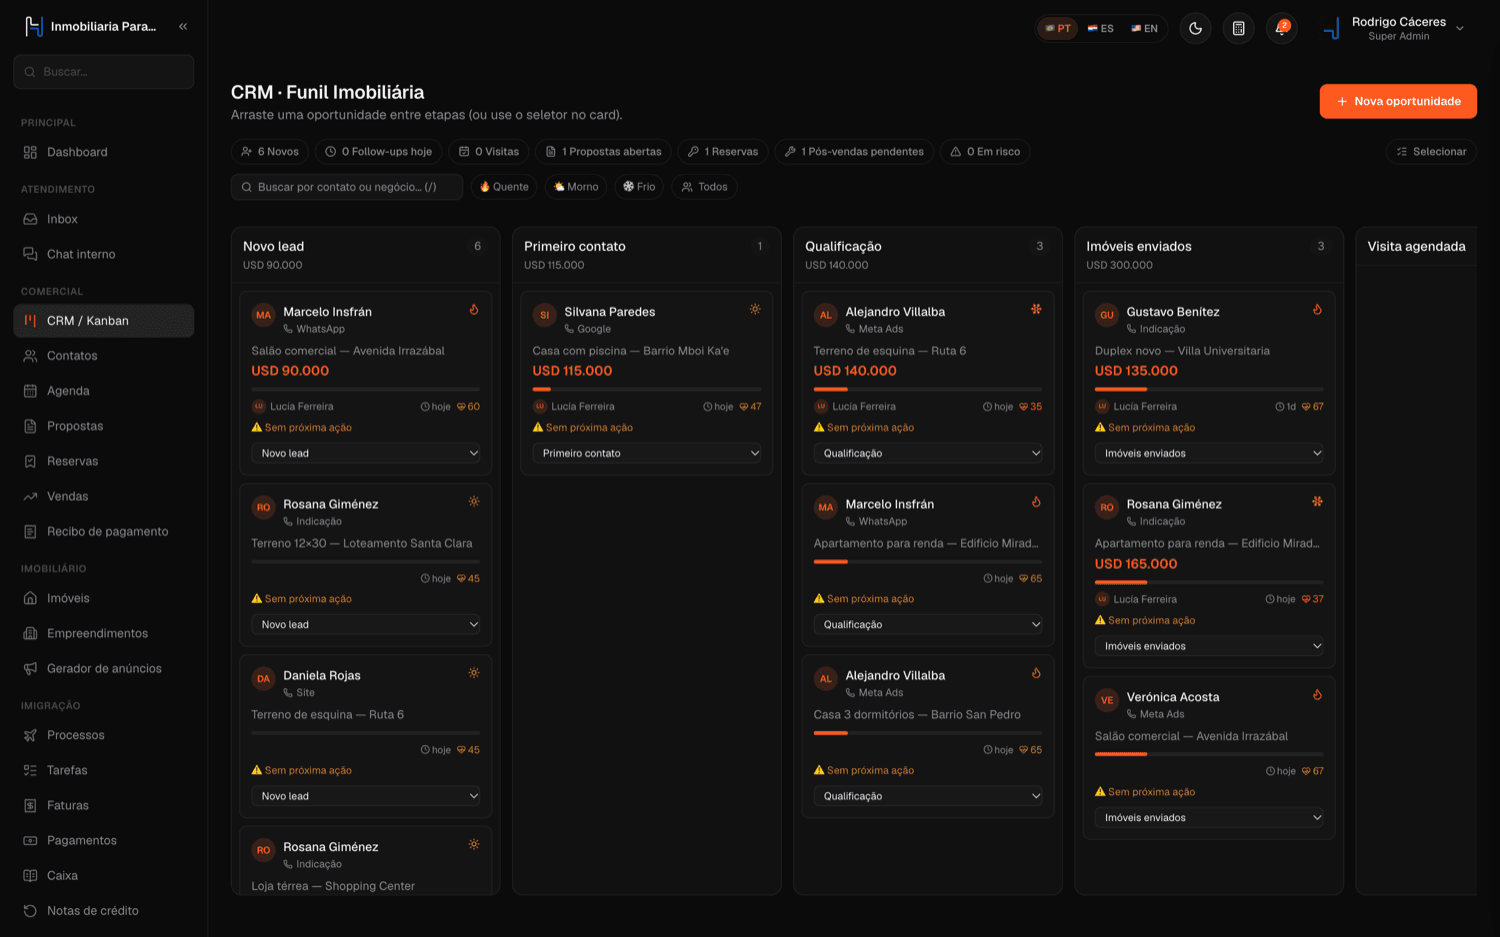Open stage dropdown on Gustavo Benítez card

point(1209,454)
